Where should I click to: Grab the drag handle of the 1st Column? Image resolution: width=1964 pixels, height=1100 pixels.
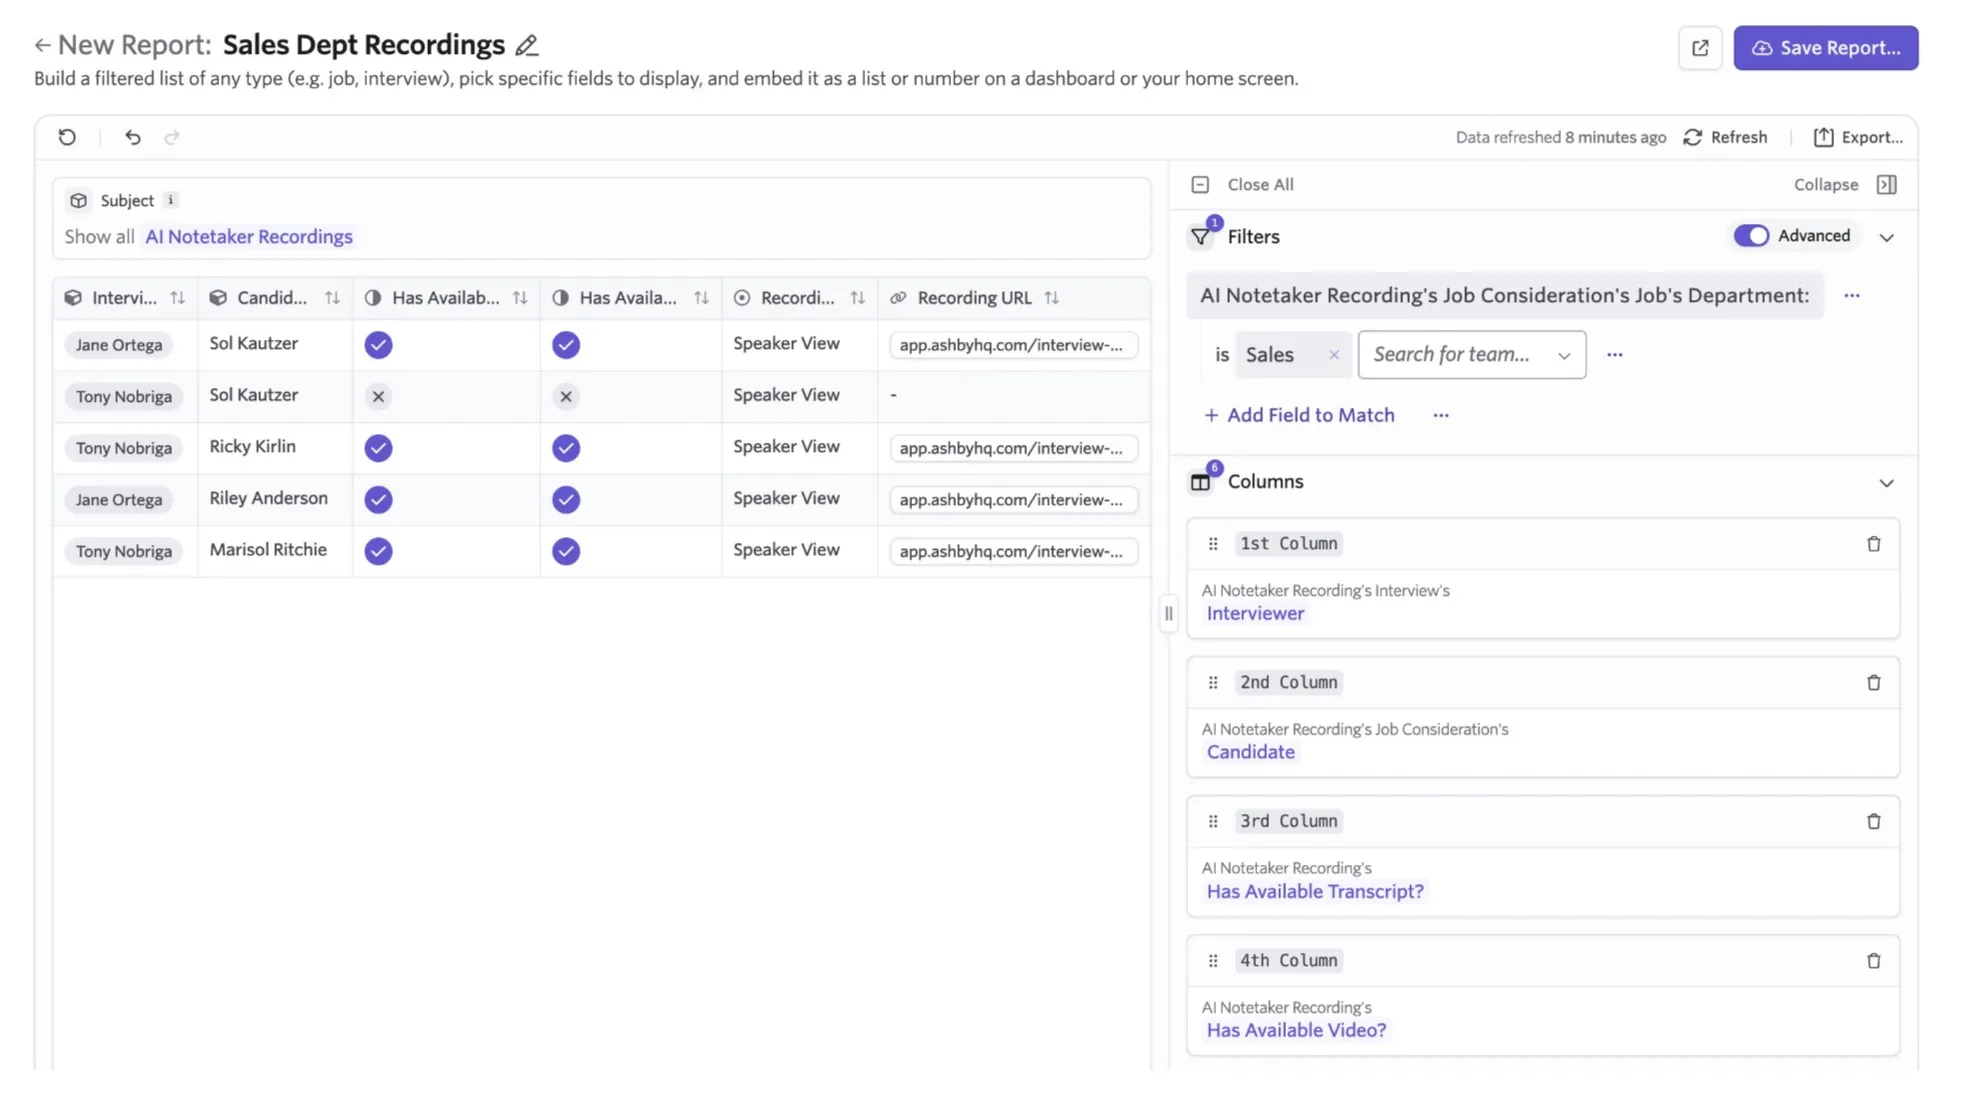click(1213, 544)
